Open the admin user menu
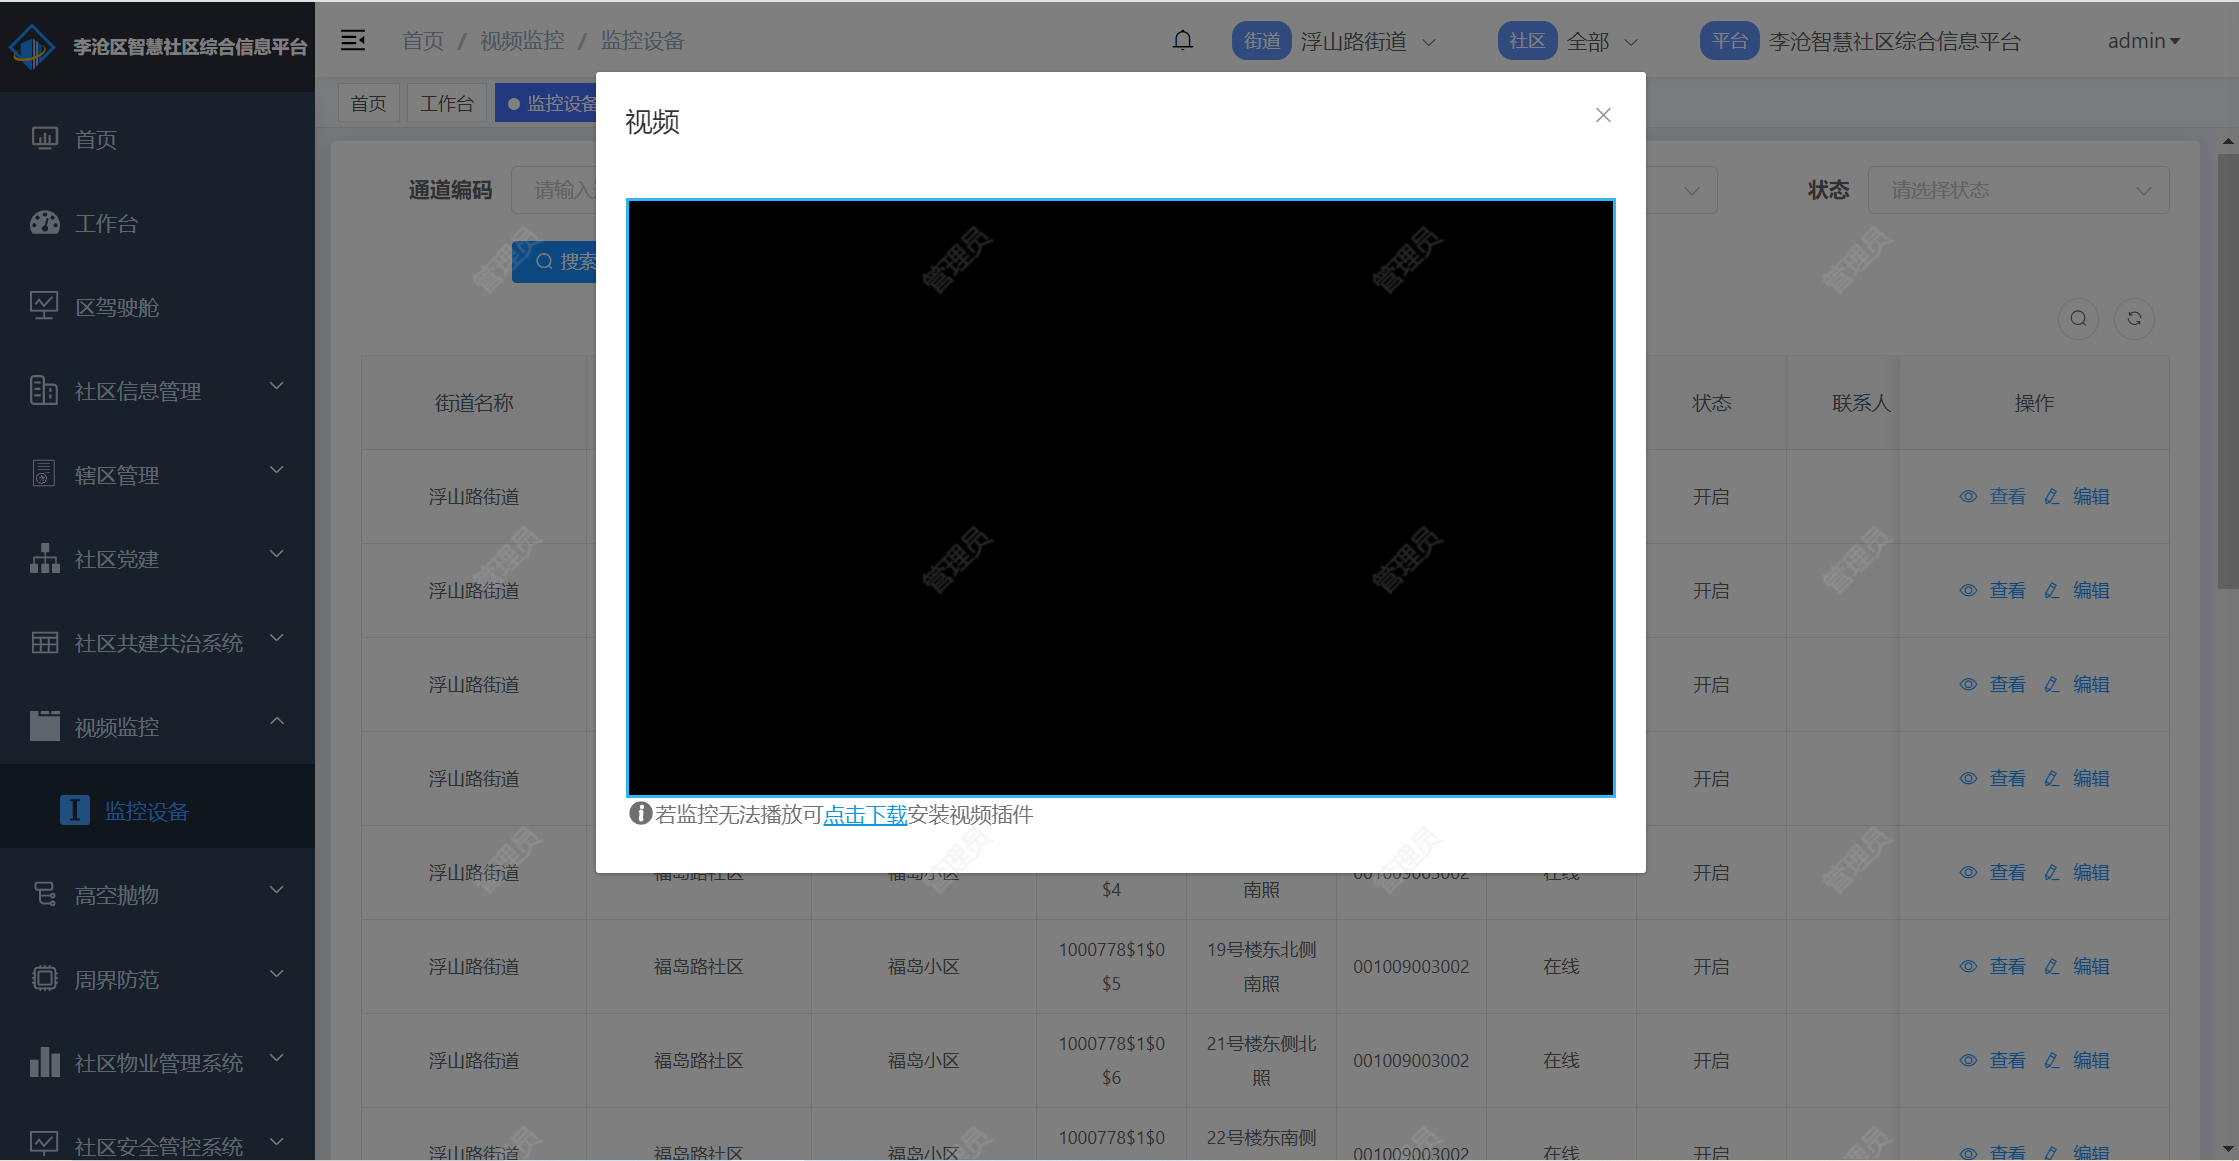 pos(2143,41)
